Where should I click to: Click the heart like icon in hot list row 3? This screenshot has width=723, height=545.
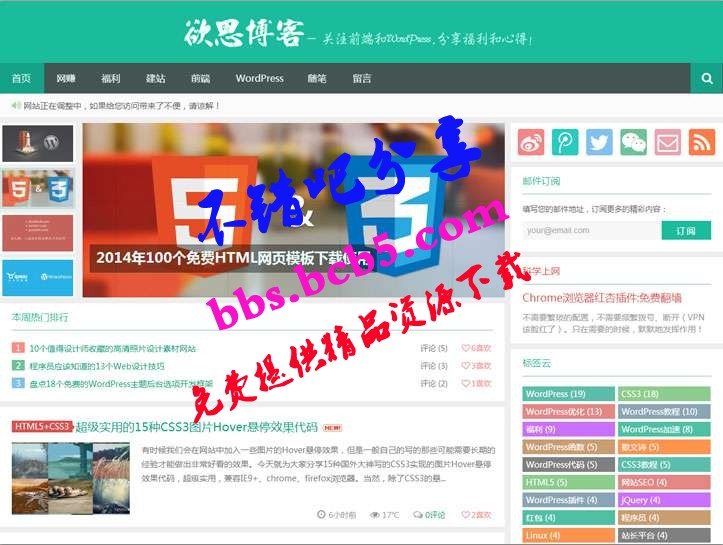465,383
